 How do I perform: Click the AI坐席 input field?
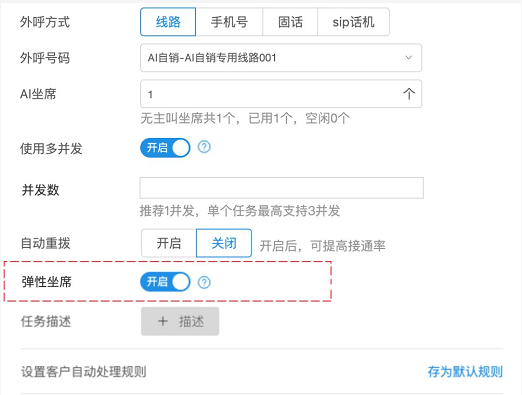[x=281, y=94]
